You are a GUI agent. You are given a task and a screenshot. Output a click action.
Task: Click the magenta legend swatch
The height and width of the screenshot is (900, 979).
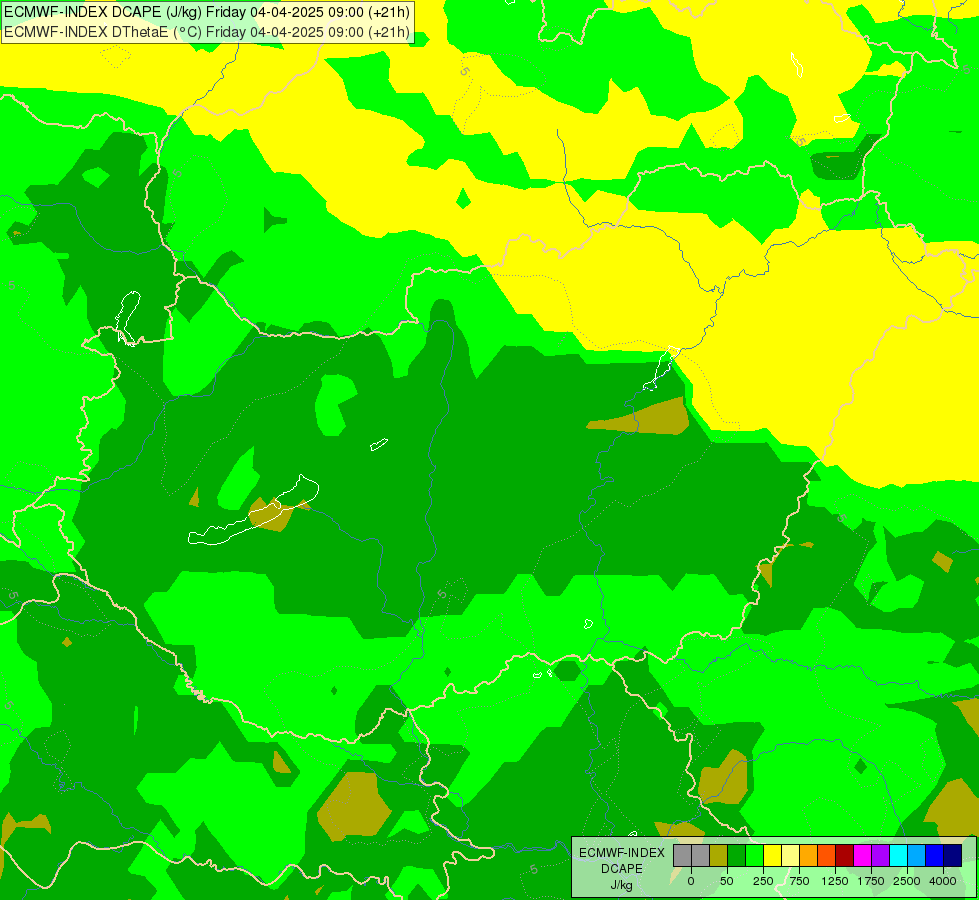863,856
